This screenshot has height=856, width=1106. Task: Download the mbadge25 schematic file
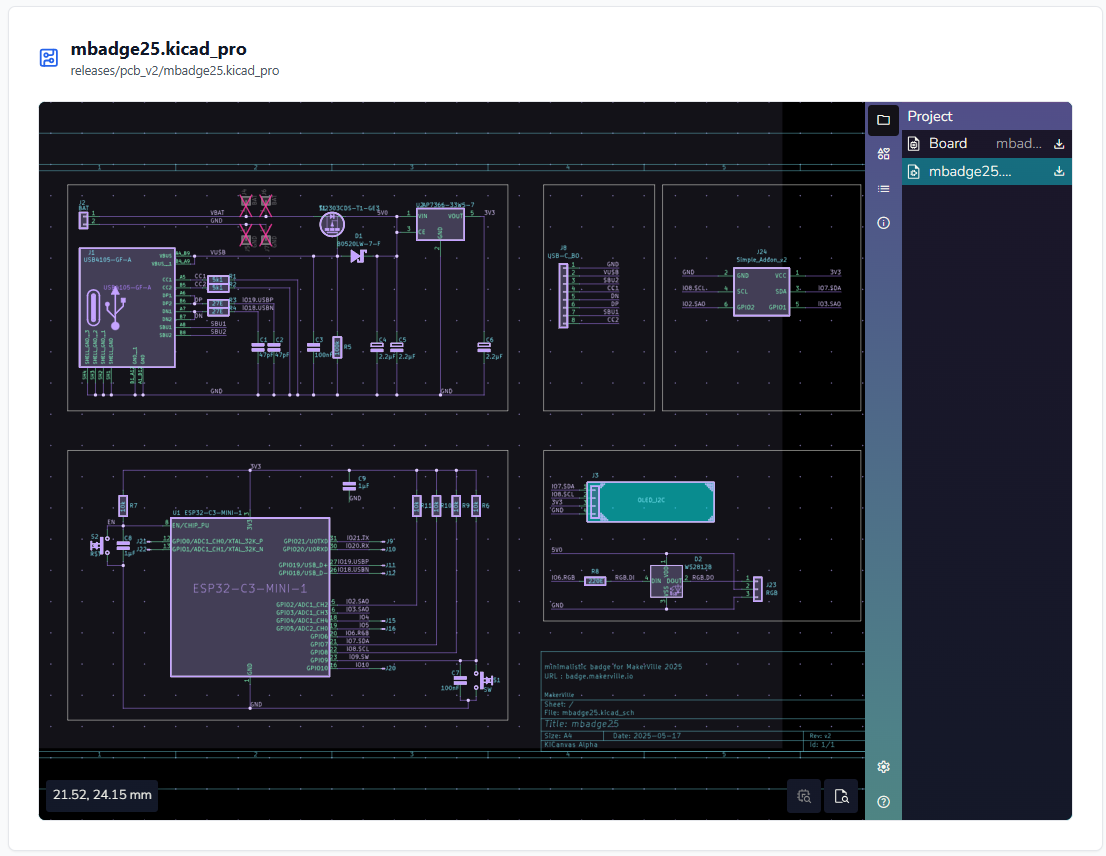pos(1059,172)
